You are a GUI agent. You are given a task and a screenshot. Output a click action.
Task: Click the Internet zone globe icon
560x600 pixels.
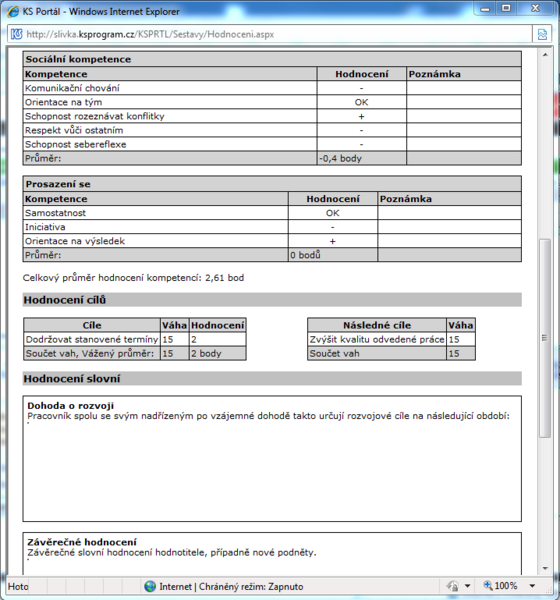[x=150, y=586]
